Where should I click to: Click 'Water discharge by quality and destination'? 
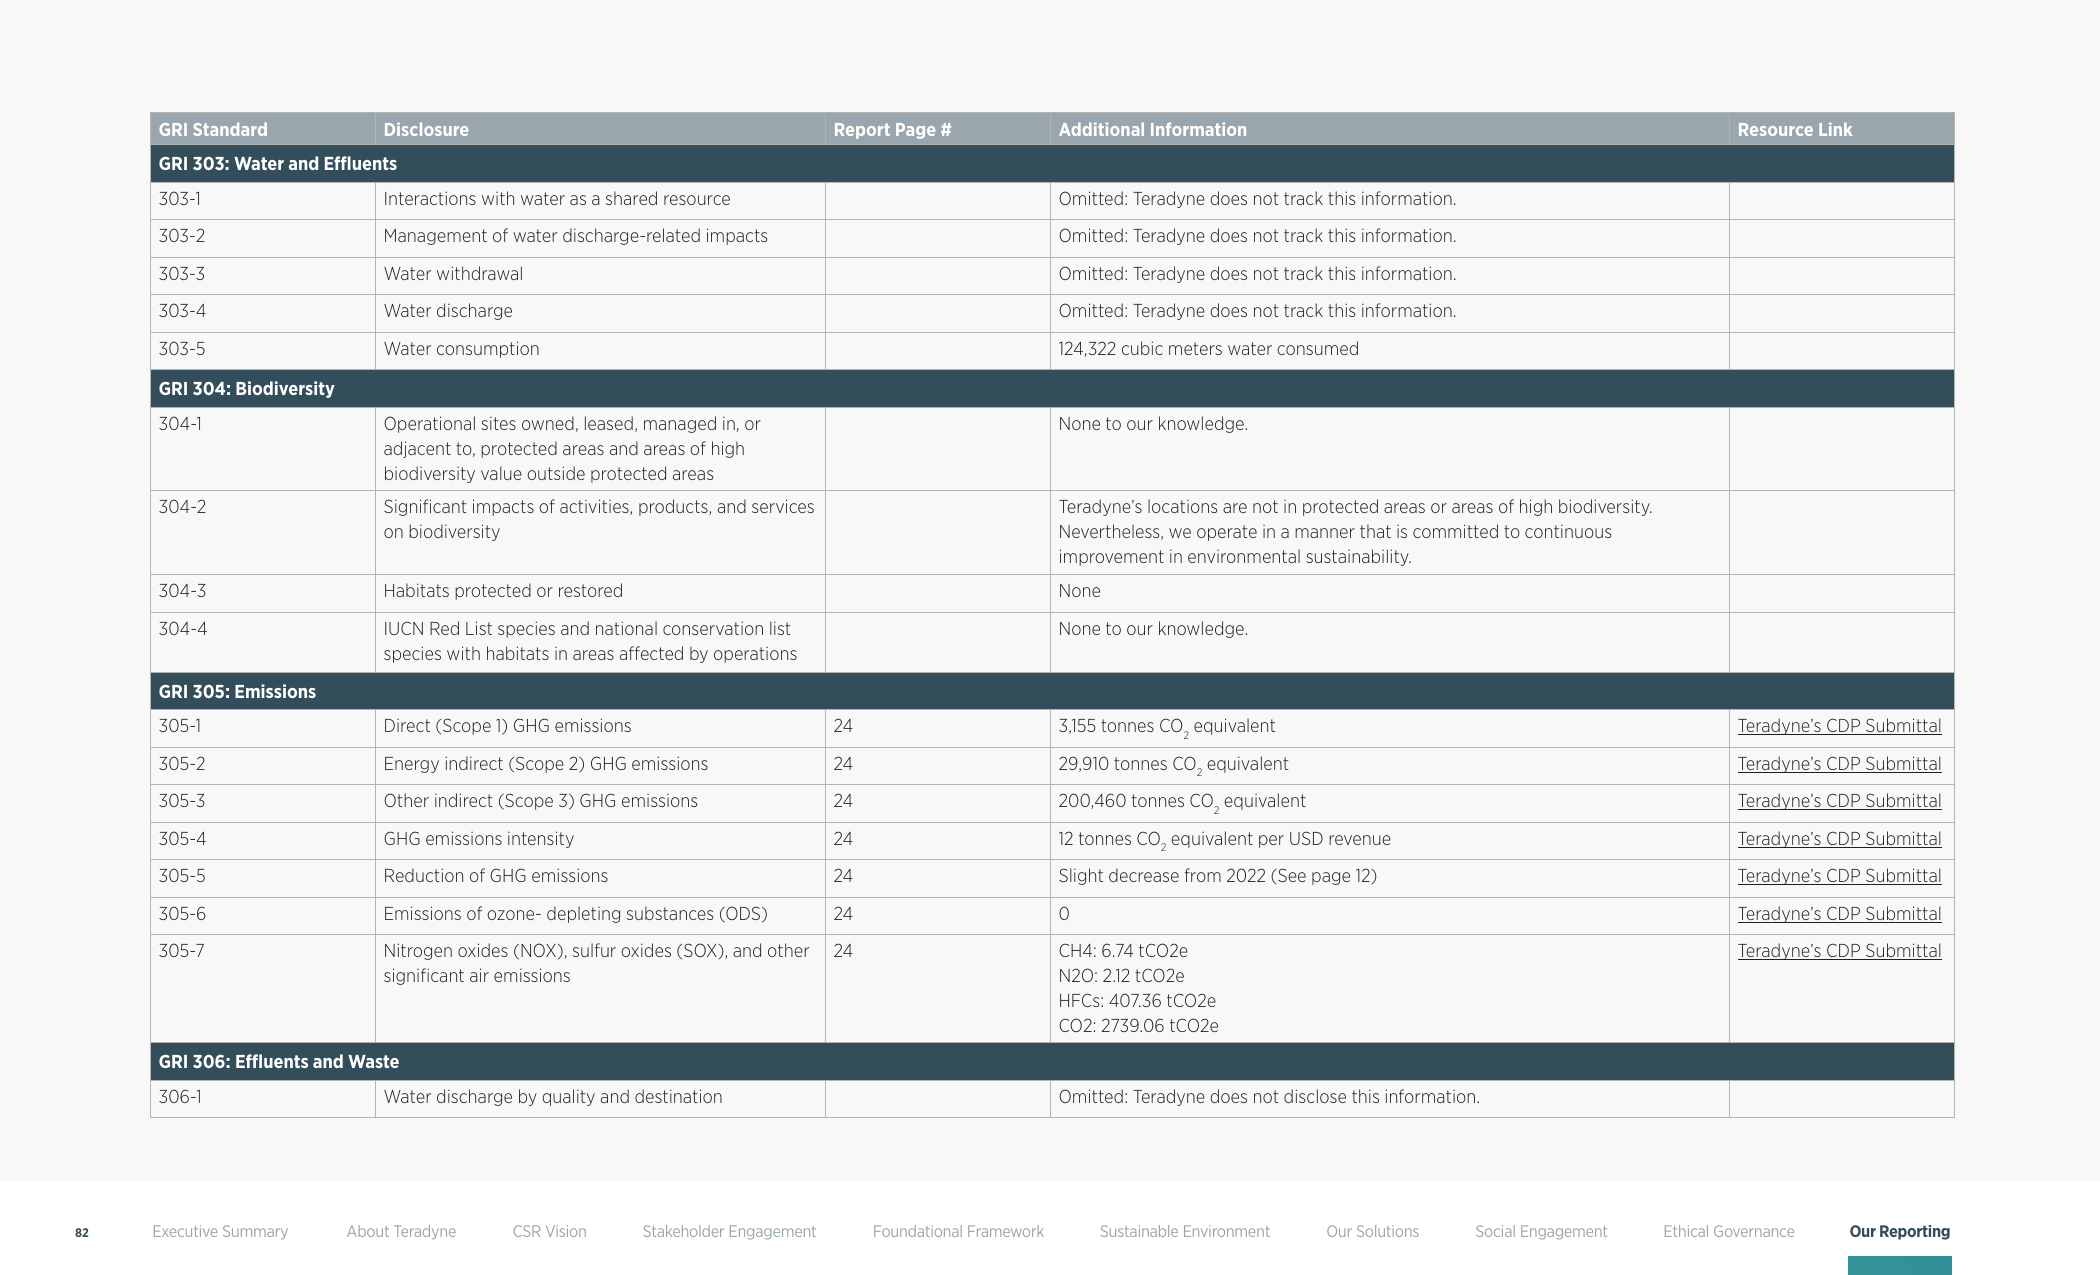(x=552, y=1097)
